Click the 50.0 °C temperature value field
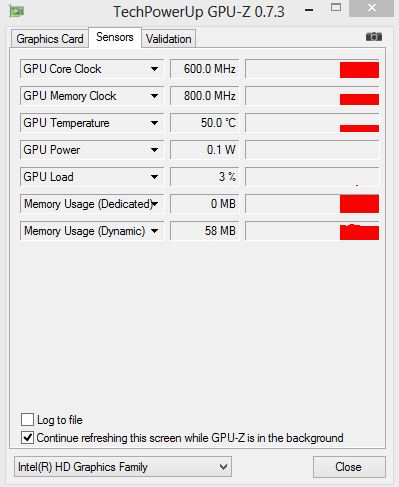The image size is (399, 487). [204, 123]
